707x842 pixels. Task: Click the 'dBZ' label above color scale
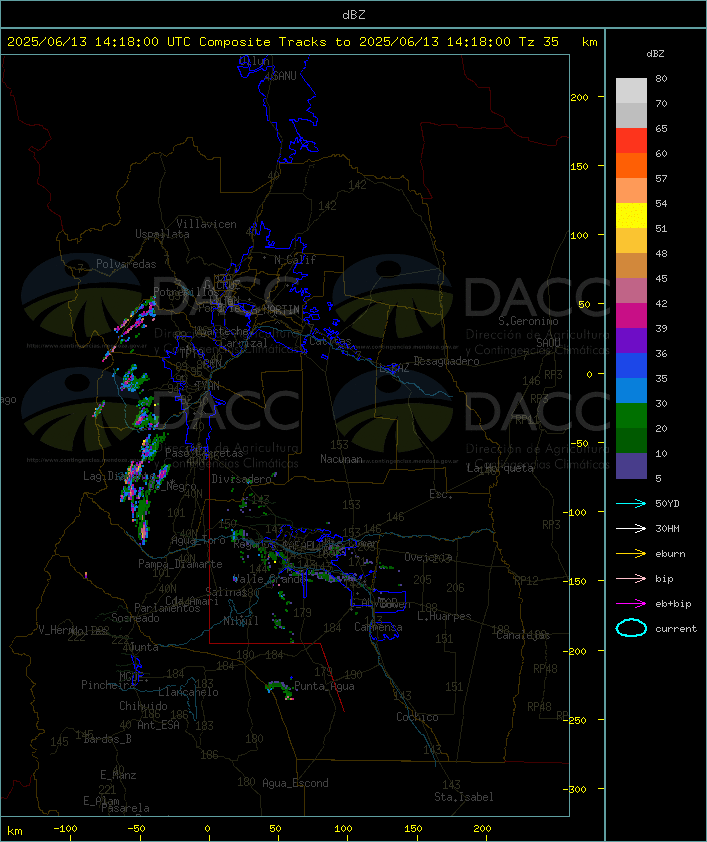(655, 54)
